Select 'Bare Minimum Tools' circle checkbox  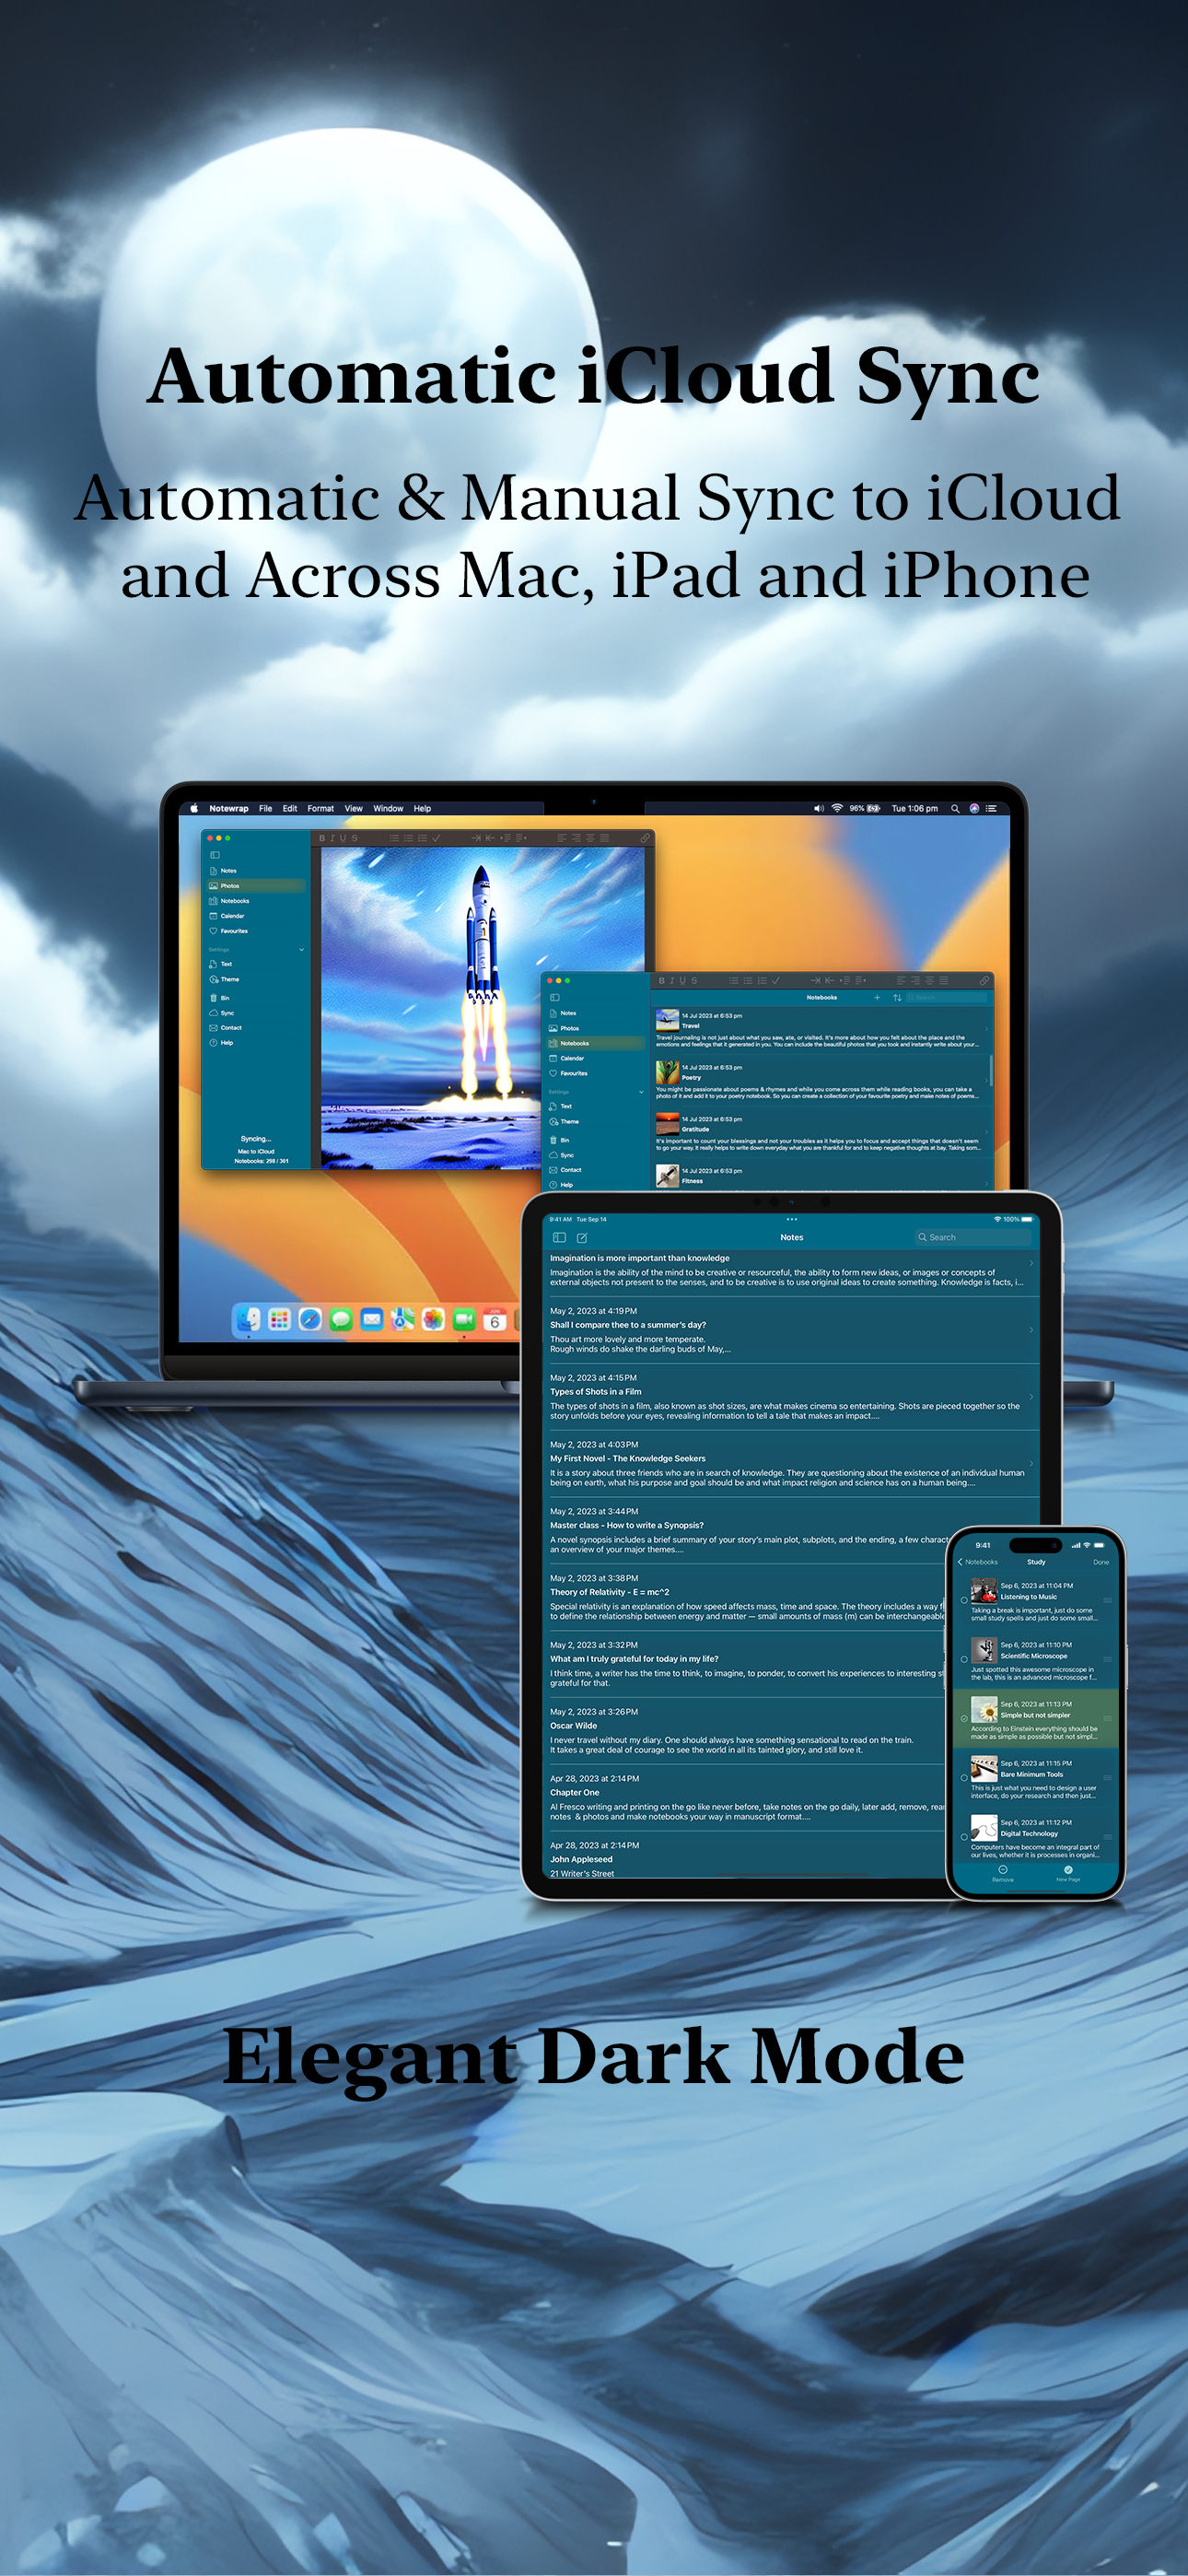pos(964,1777)
